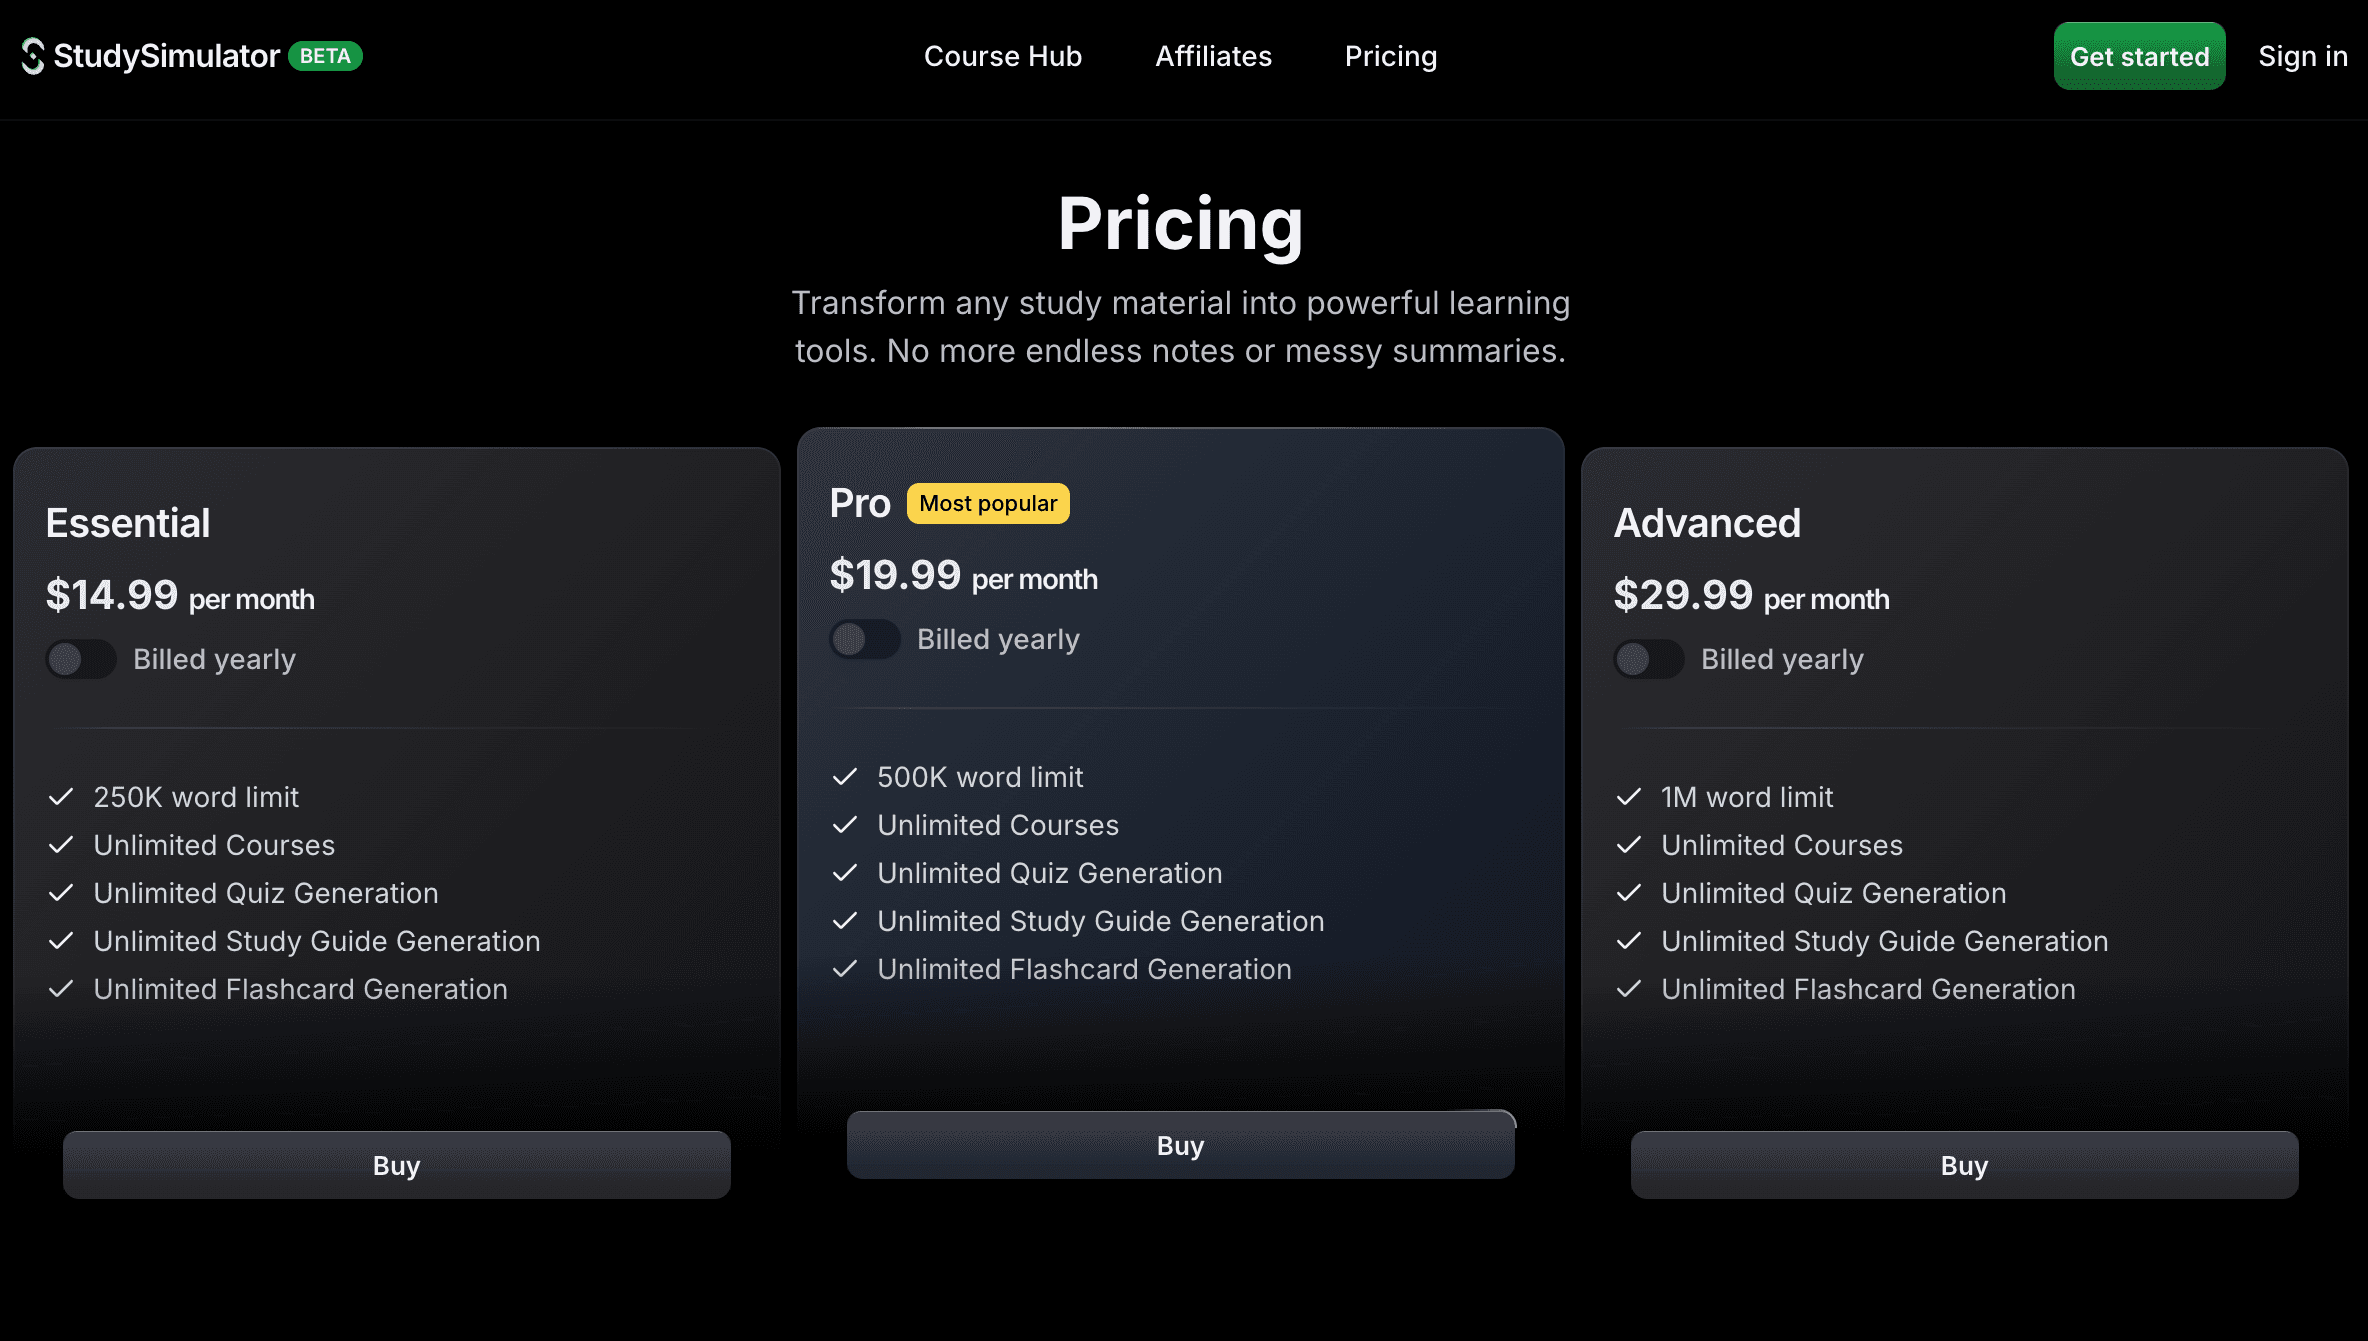Viewport: 2368px width, 1341px height.
Task: Click the StudySimulator brand name
Action: [x=166, y=56]
